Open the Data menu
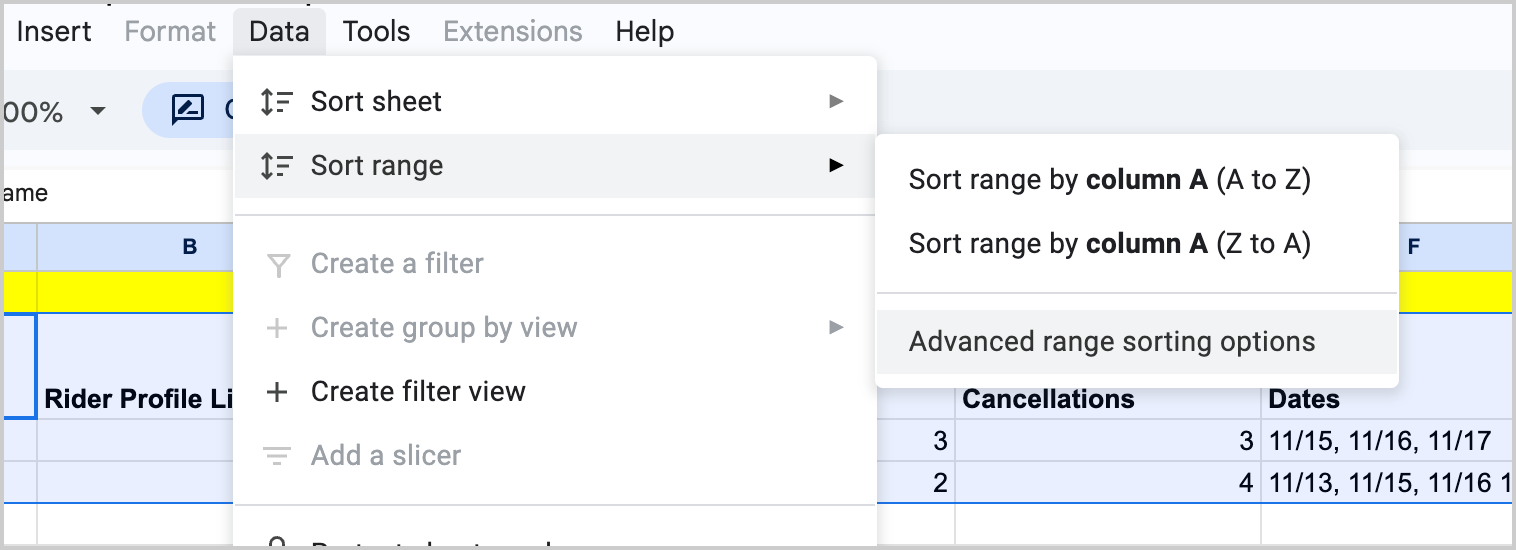 279,32
